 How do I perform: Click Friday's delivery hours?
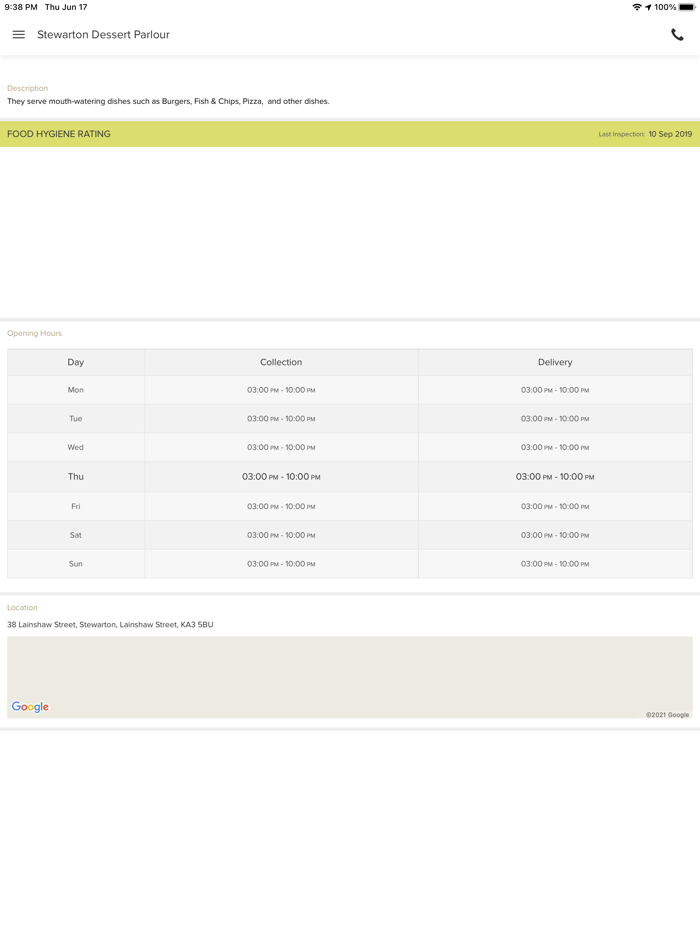[x=555, y=506]
